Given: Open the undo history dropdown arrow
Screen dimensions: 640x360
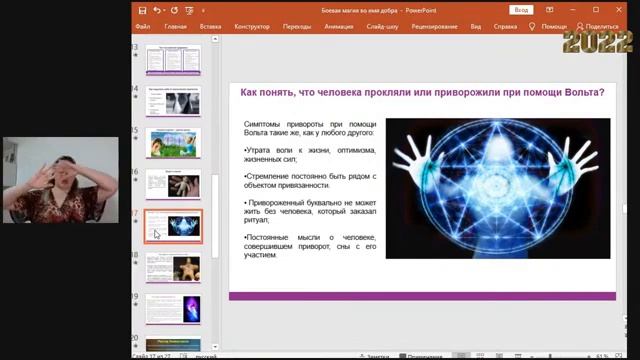Looking at the screenshot, I should click(x=164, y=11).
